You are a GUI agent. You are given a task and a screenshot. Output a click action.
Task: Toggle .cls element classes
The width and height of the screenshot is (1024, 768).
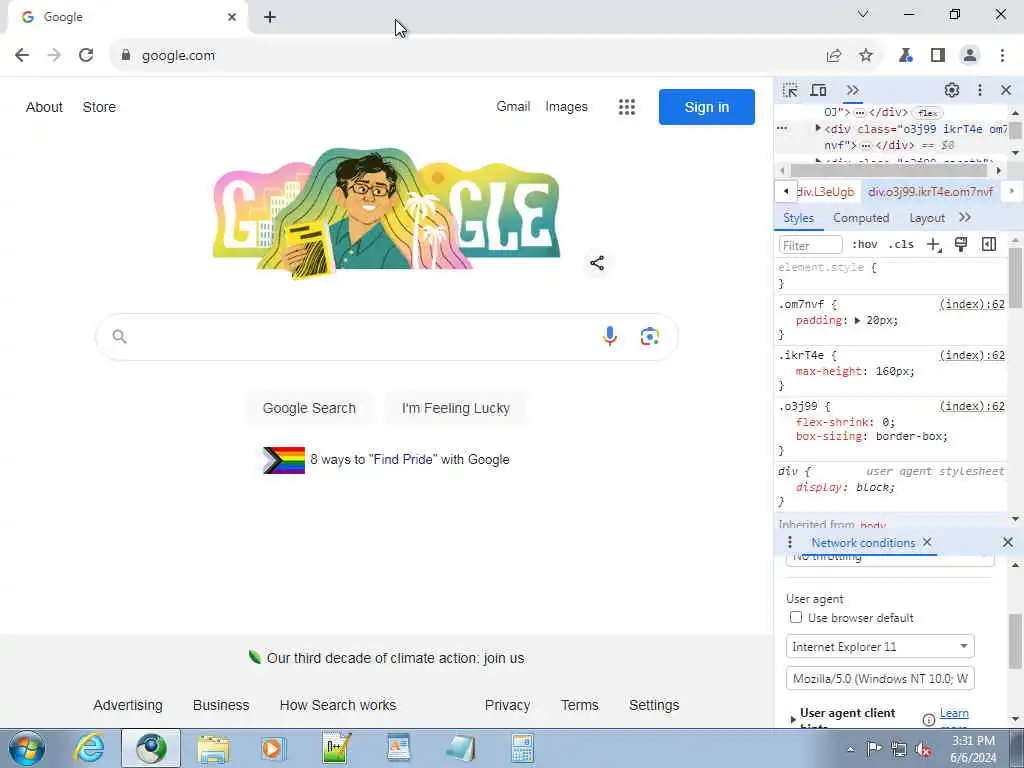click(901, 244)
